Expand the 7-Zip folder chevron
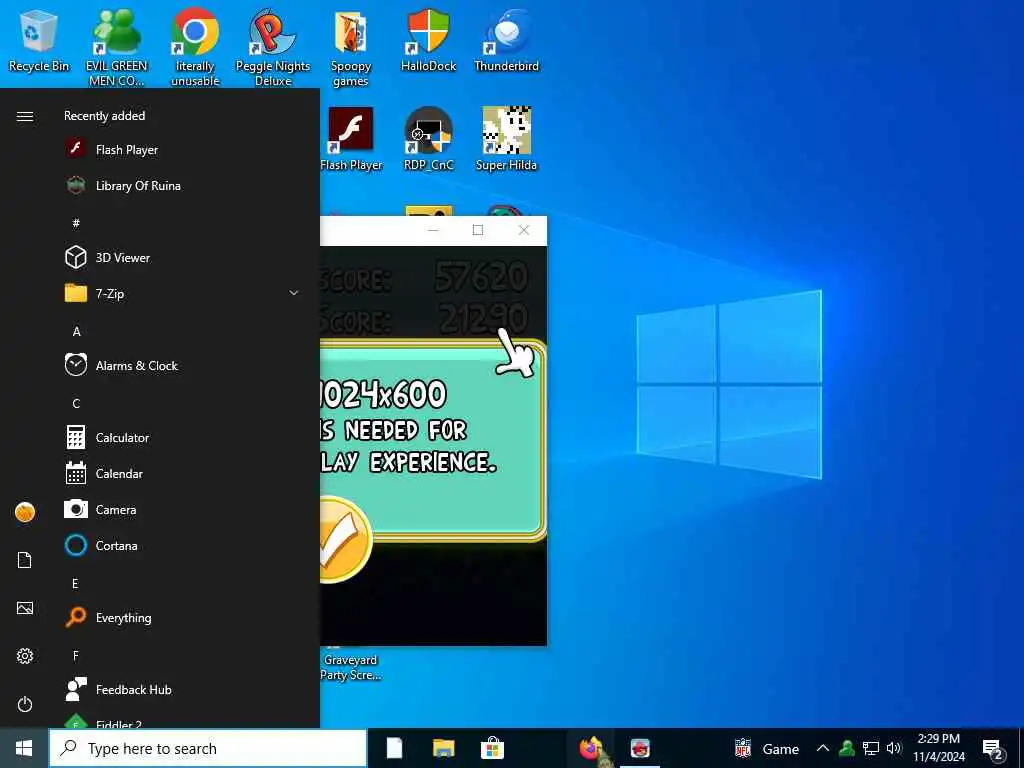 pyautogui.click(x=294, y=293)
